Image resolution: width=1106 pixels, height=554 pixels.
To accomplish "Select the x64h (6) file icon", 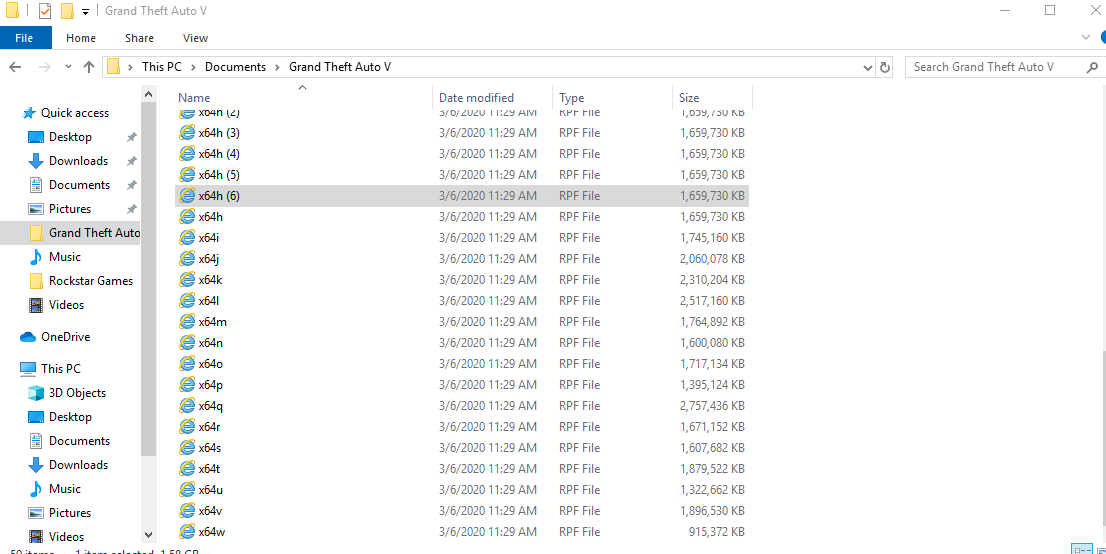I will pyautogui.click(x=187, y=195).
